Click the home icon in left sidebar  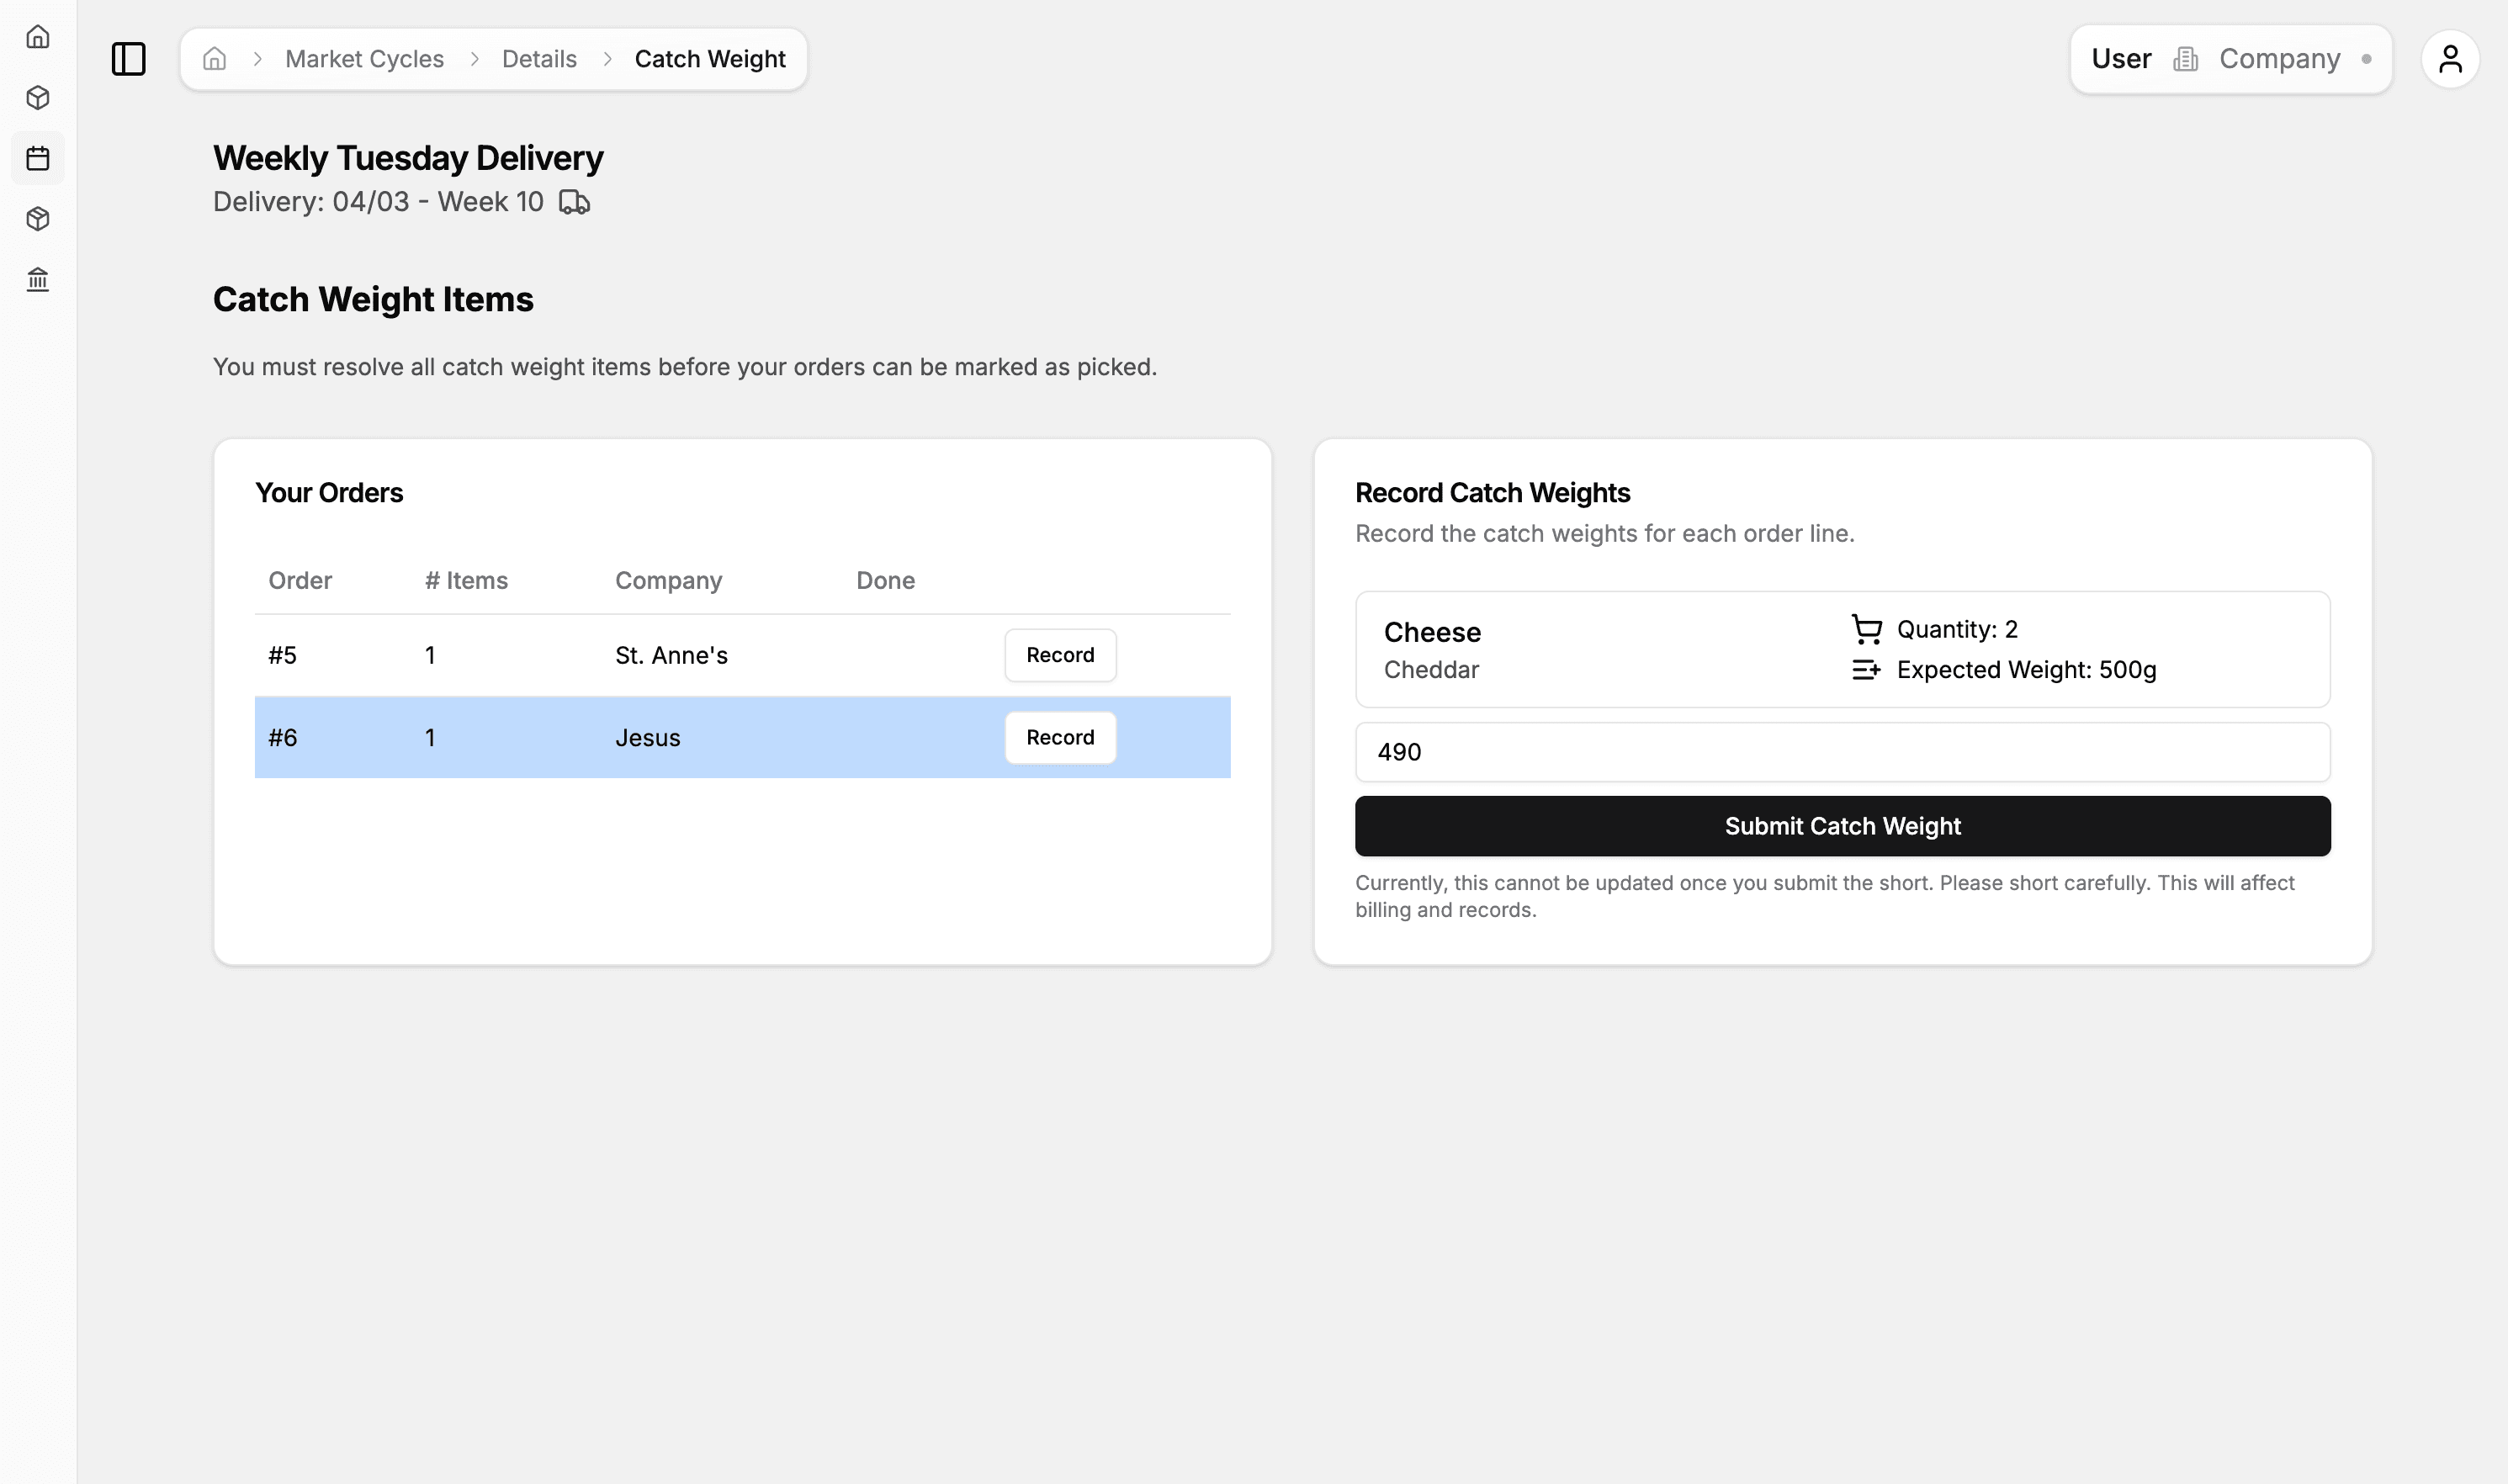(38, 37)
